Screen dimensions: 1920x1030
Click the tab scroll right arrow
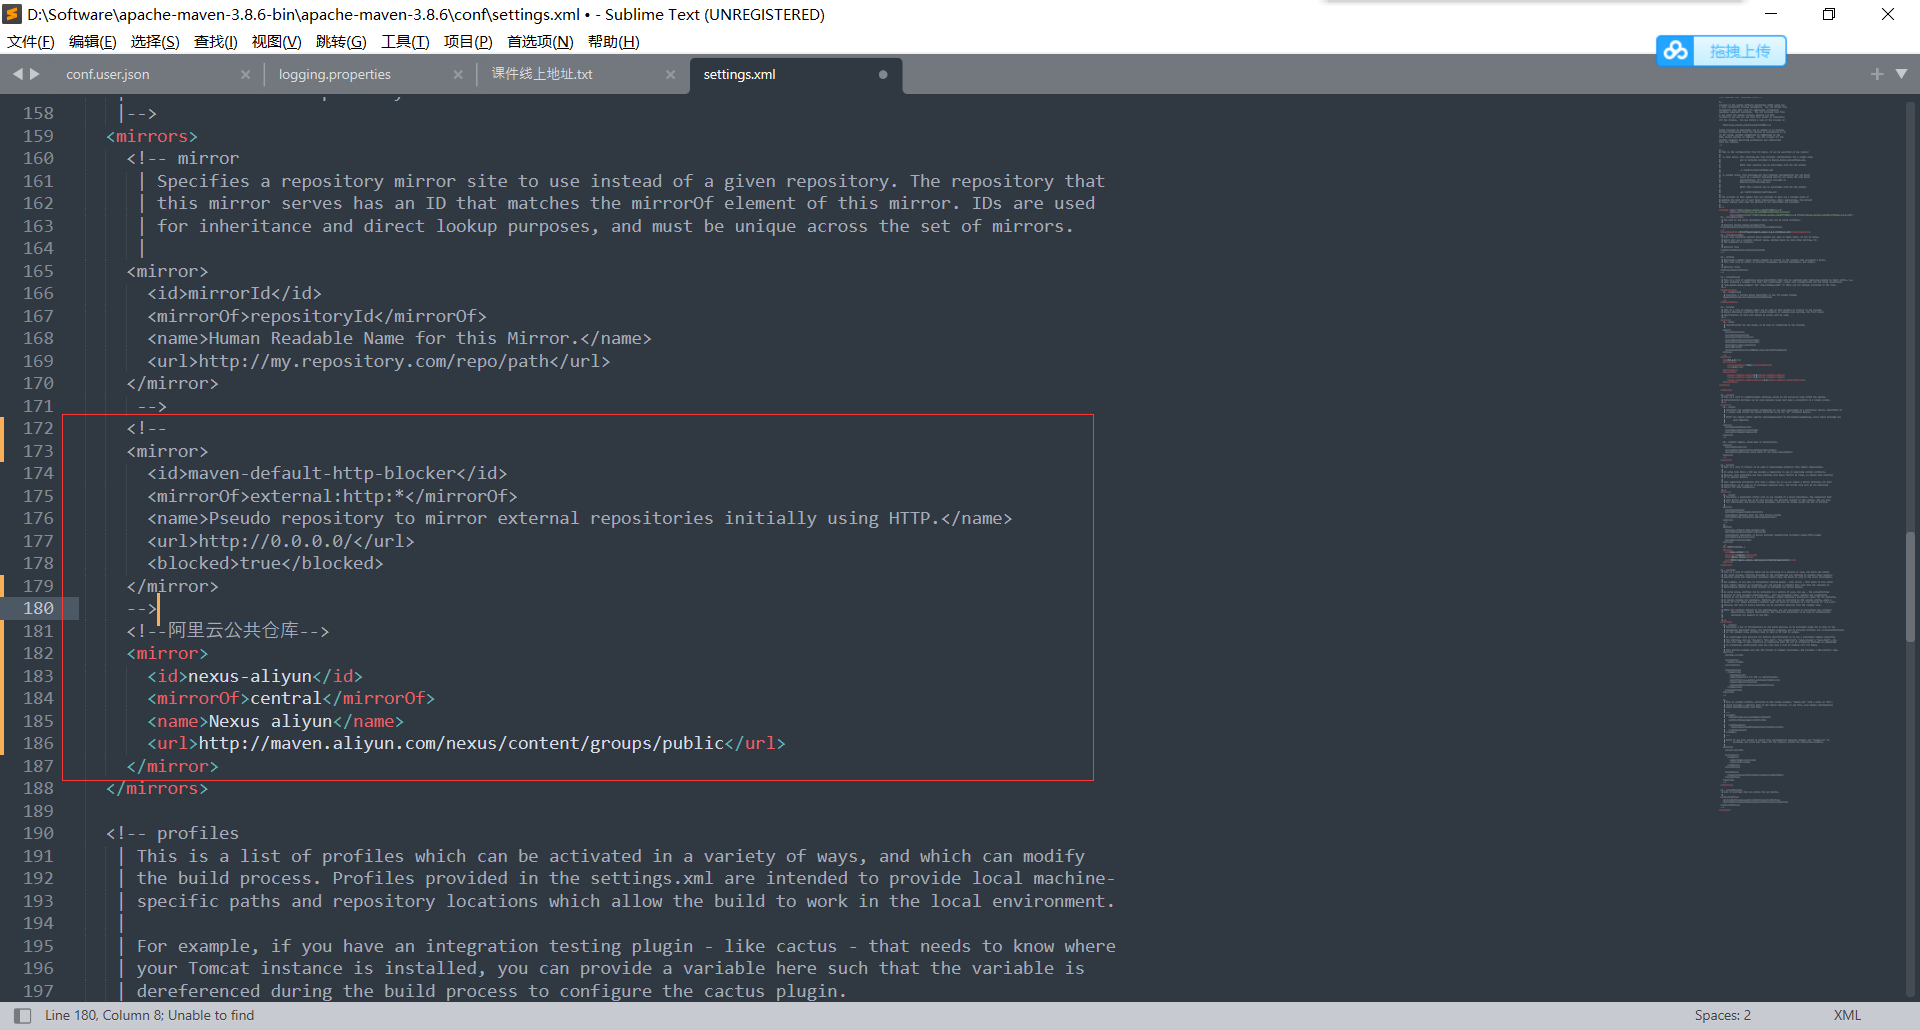coord(35,74)
